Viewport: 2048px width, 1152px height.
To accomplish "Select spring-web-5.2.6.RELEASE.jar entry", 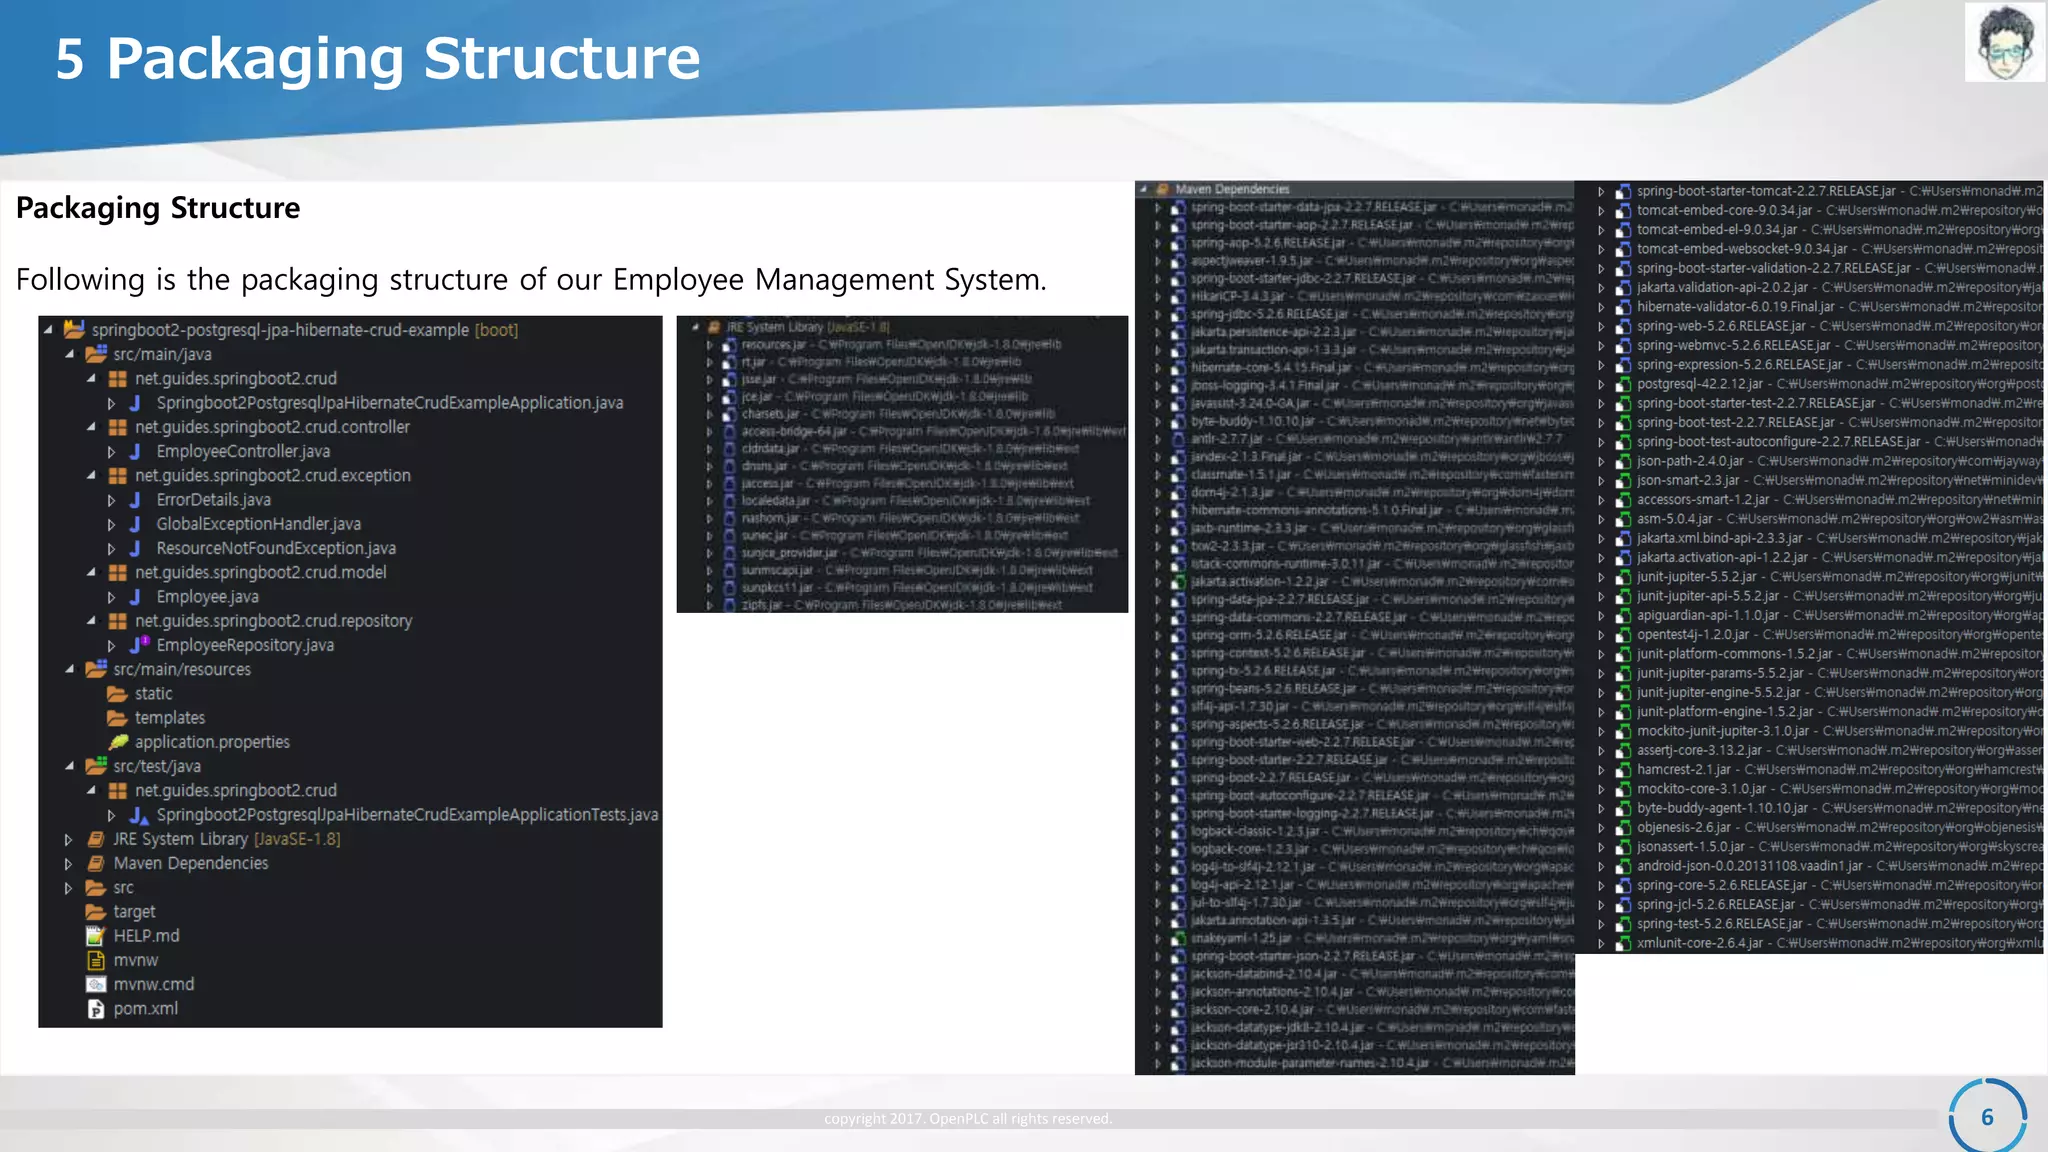I will (1720, 327).
